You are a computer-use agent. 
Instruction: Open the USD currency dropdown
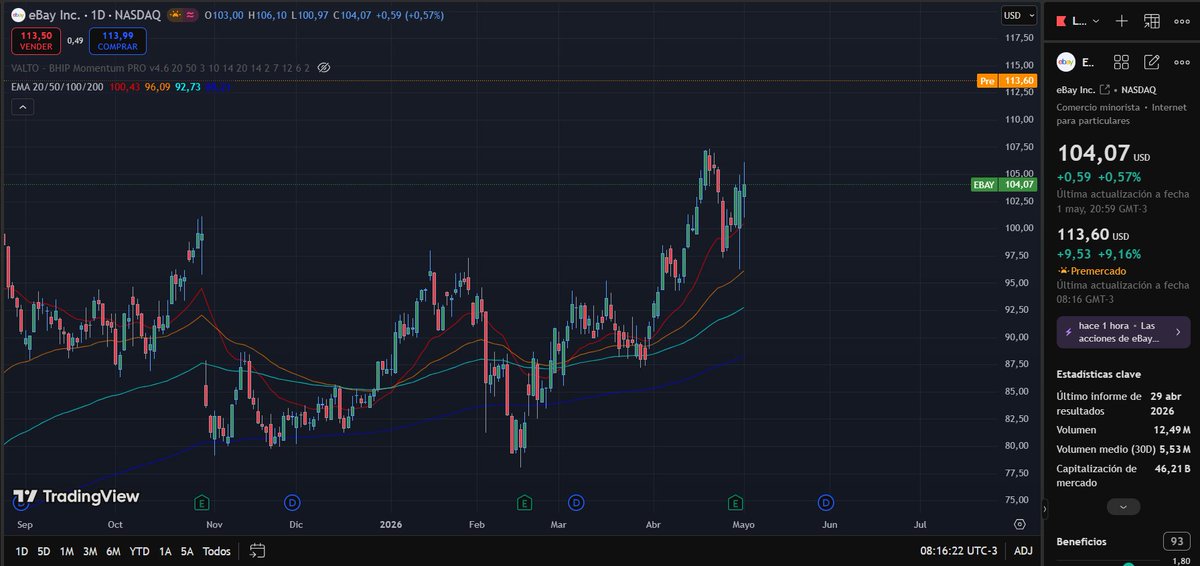[1019, 15]
